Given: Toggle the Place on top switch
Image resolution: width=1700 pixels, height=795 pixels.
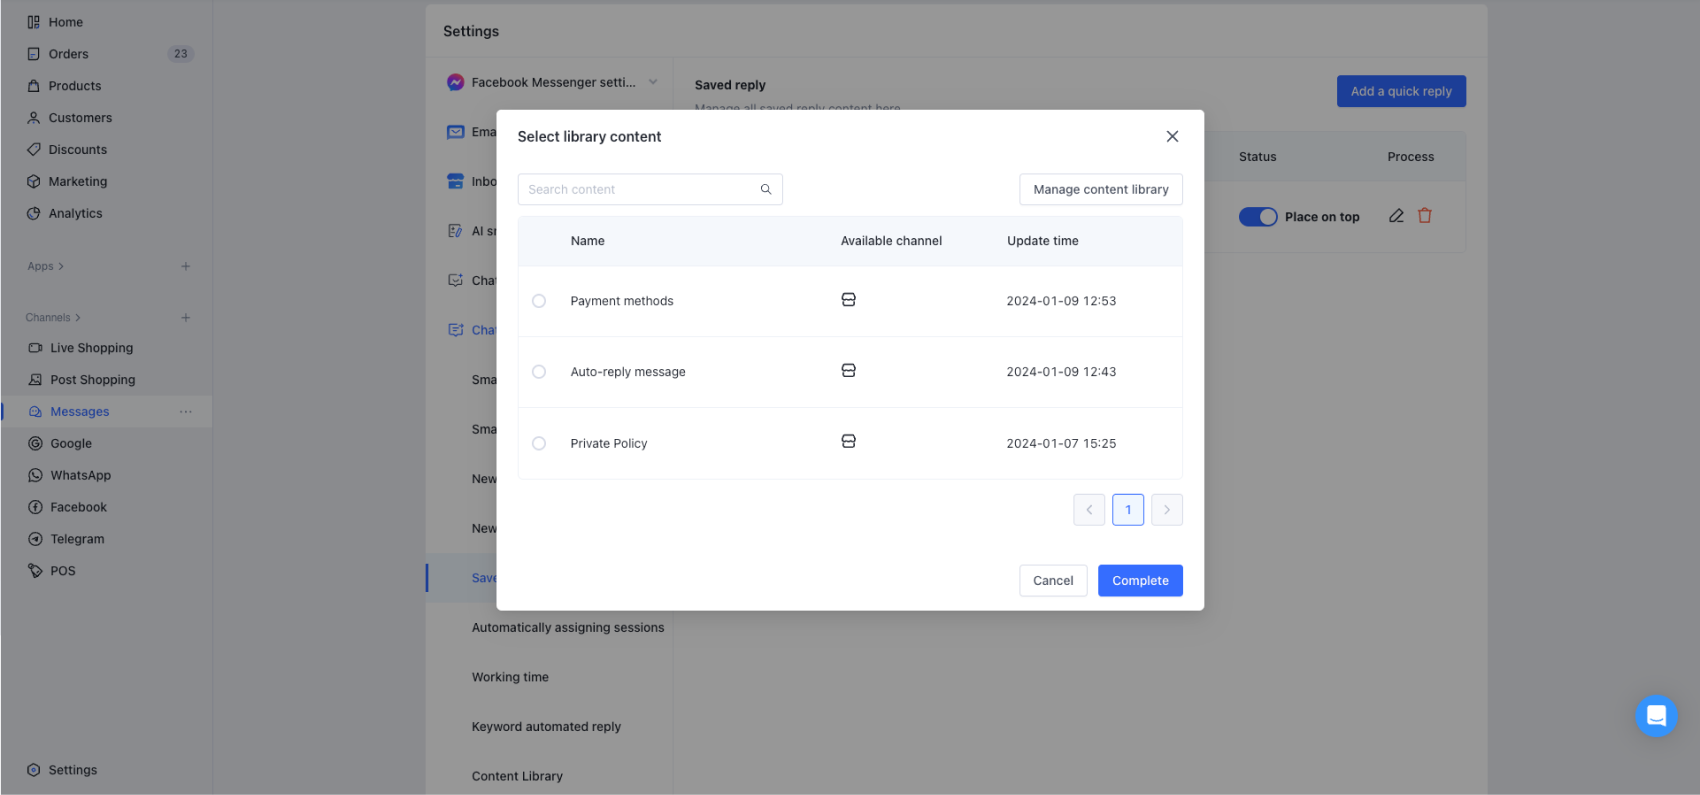Looking at the screenshot, I should [1258, 217].
